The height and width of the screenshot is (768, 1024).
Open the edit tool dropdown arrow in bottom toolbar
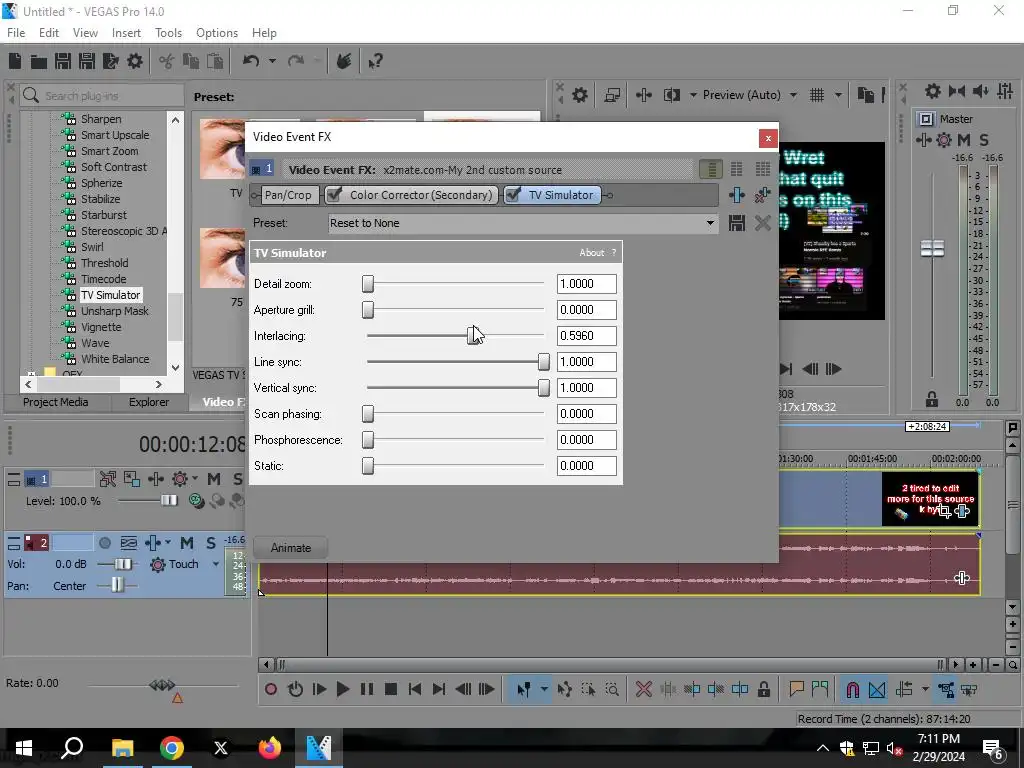(x=544, y=689)
